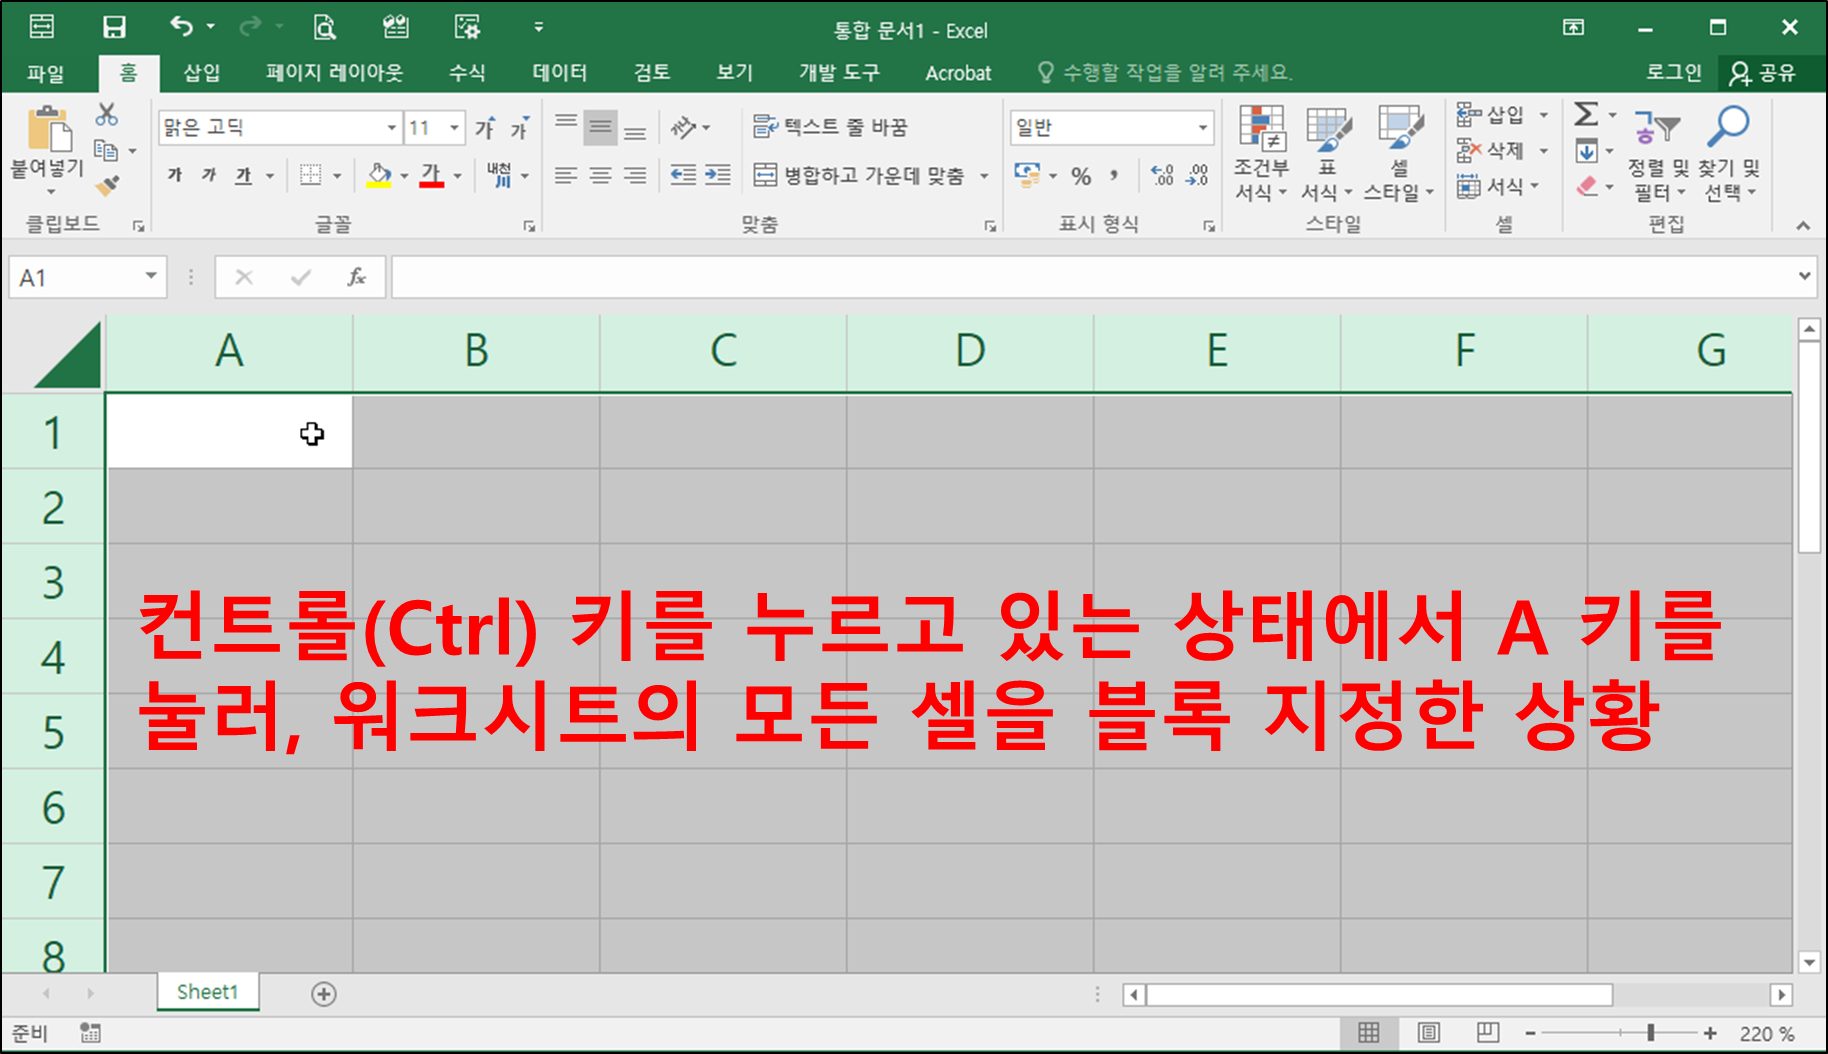Toggle left horizontal alignment
This screenshot has height=1054, width=1828.
pos(566,175)
